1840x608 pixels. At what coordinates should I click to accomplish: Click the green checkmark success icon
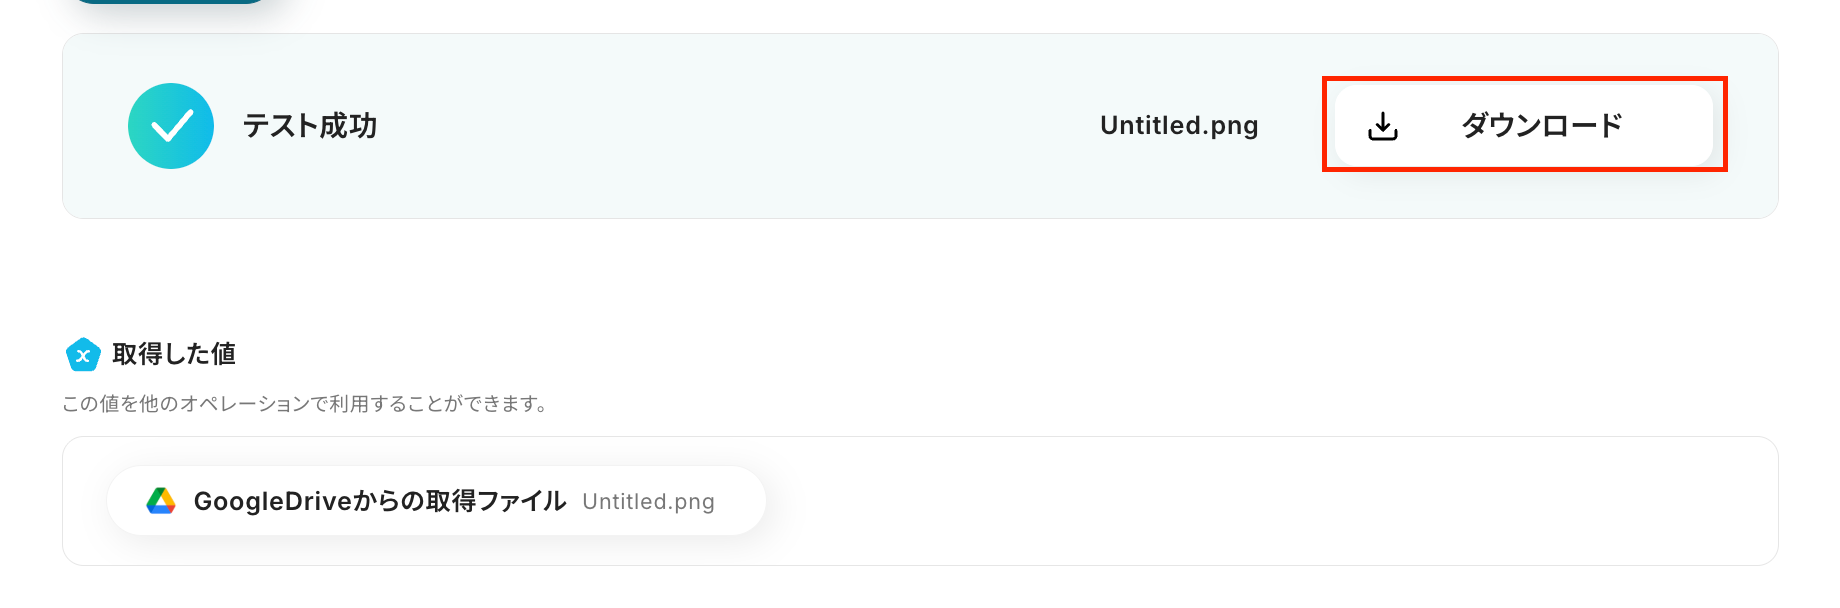(x=171, y=126)
